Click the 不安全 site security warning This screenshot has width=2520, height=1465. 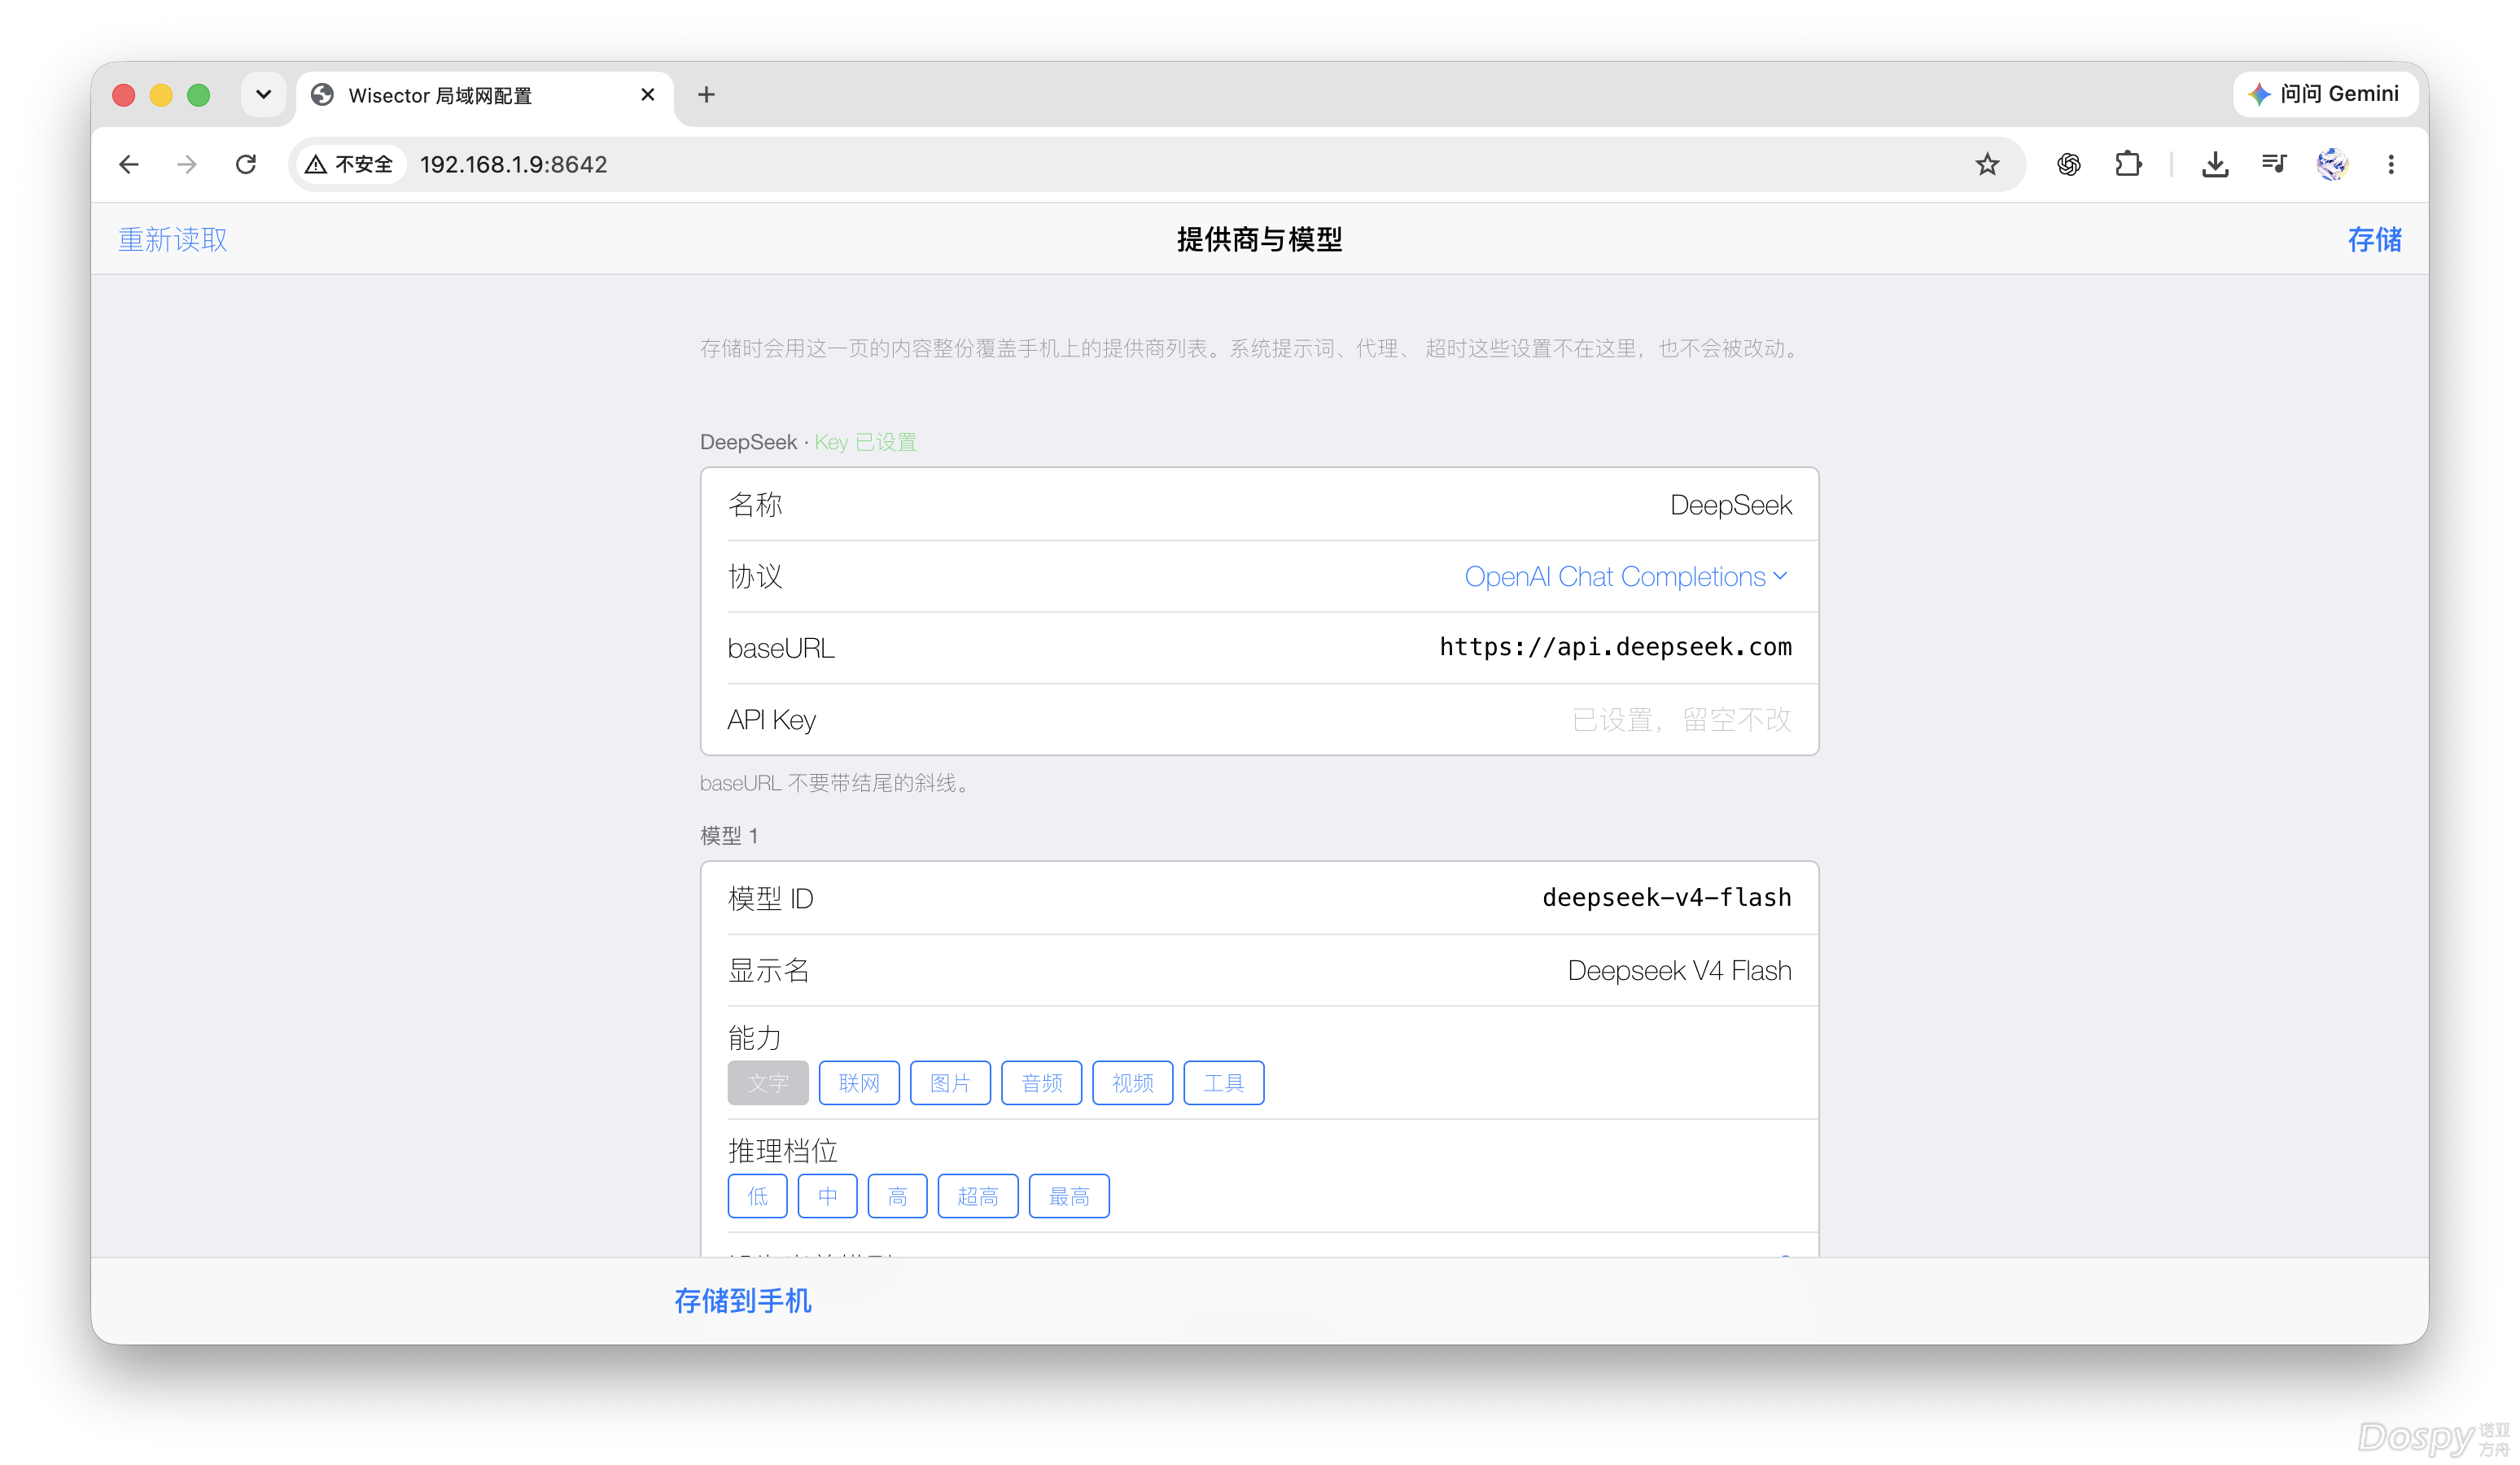point(349,164)
